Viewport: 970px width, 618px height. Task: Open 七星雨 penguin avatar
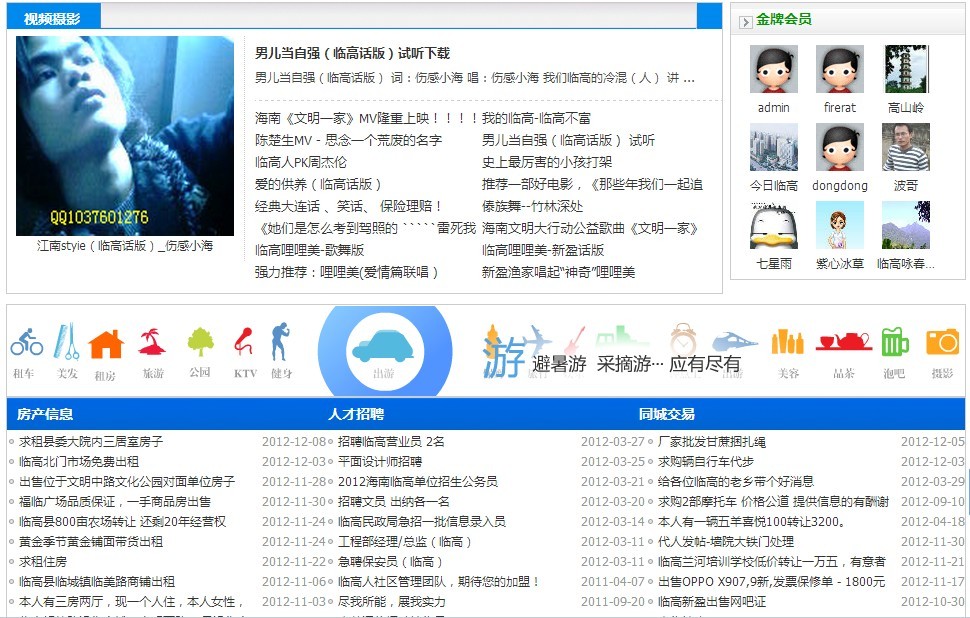pyautogui.click(x=773, y=225)
